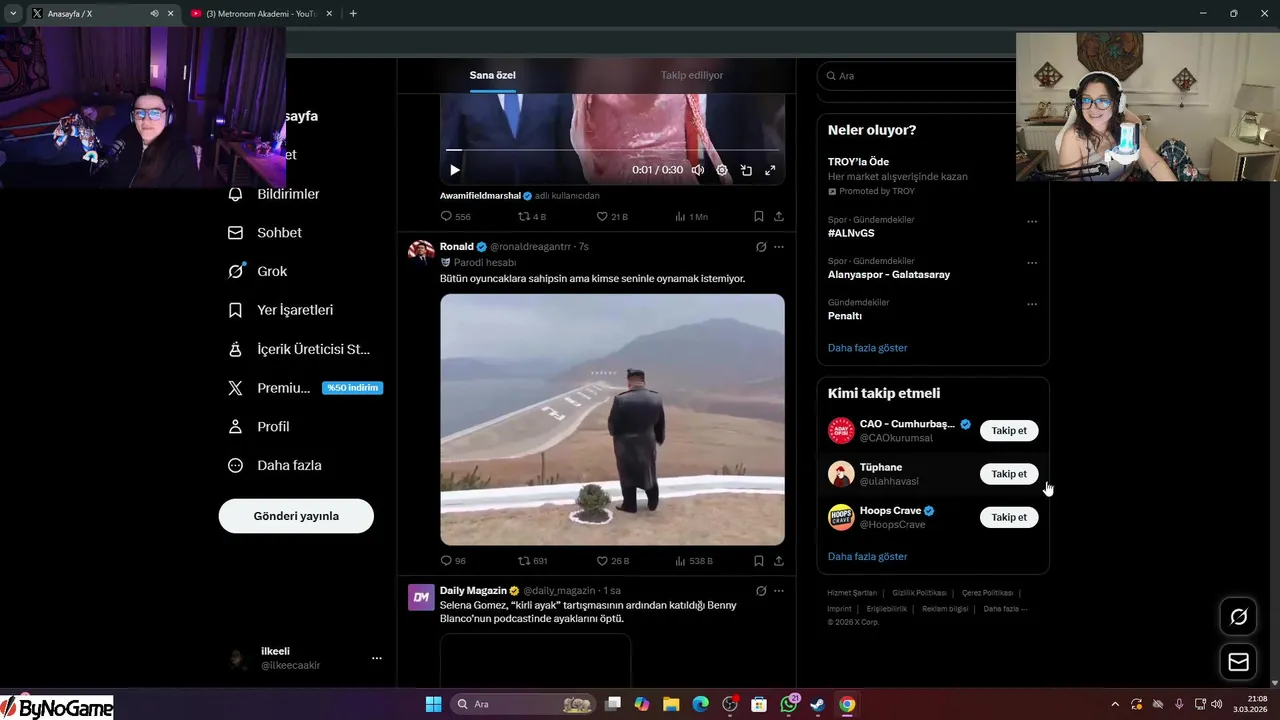
Task: Repost the video post with 4 B reposts
Action: click(532, 216)
